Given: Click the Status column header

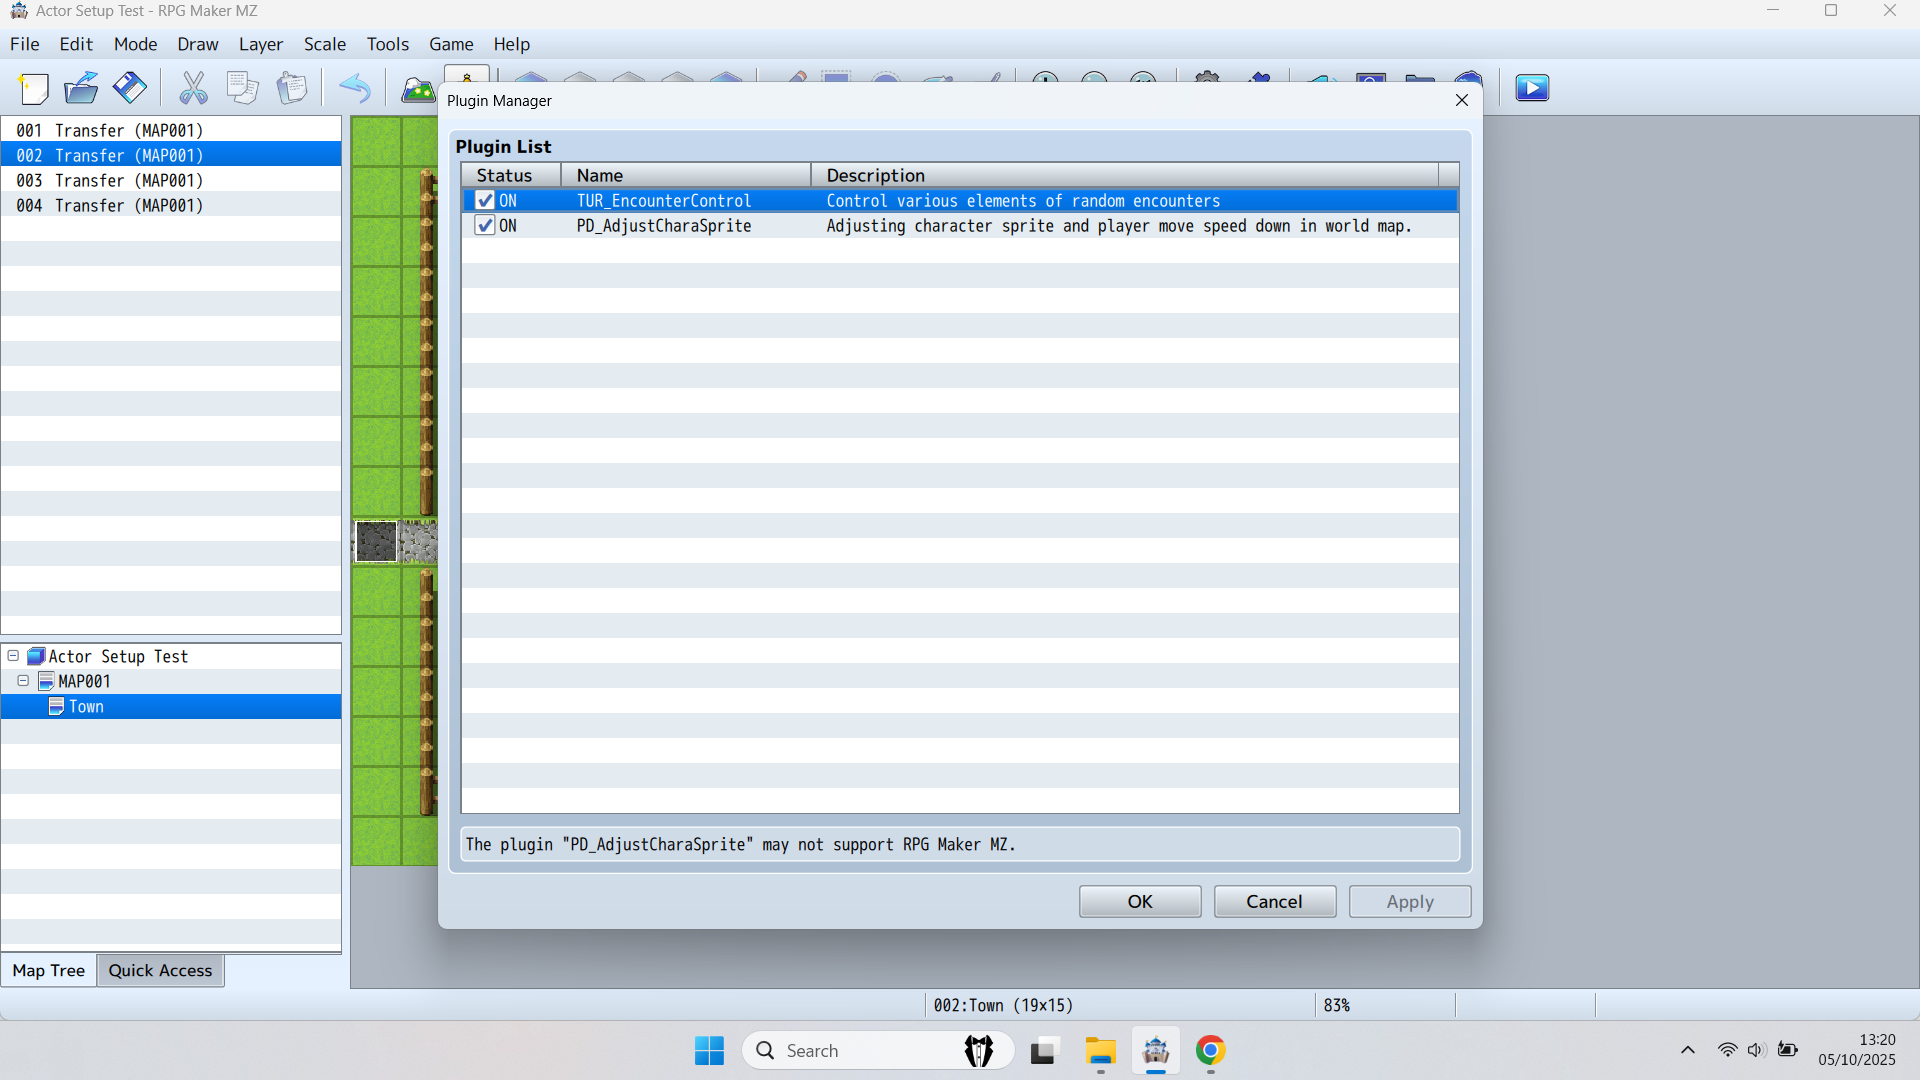Looking at the screenshot, I should pyautogui.click(x=511, y=175).
